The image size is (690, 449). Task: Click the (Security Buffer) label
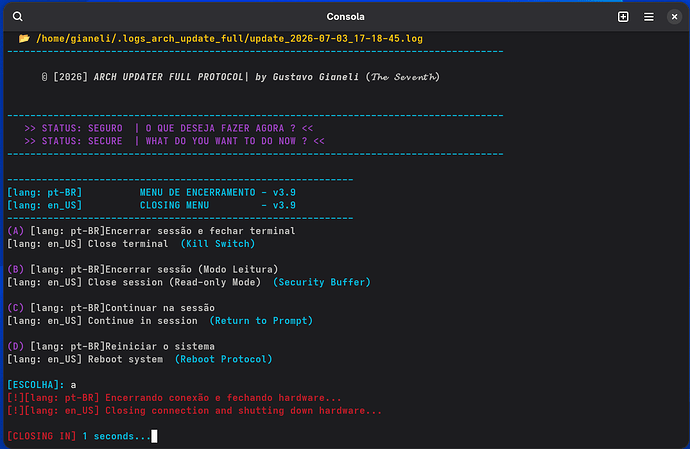(322, 282)
